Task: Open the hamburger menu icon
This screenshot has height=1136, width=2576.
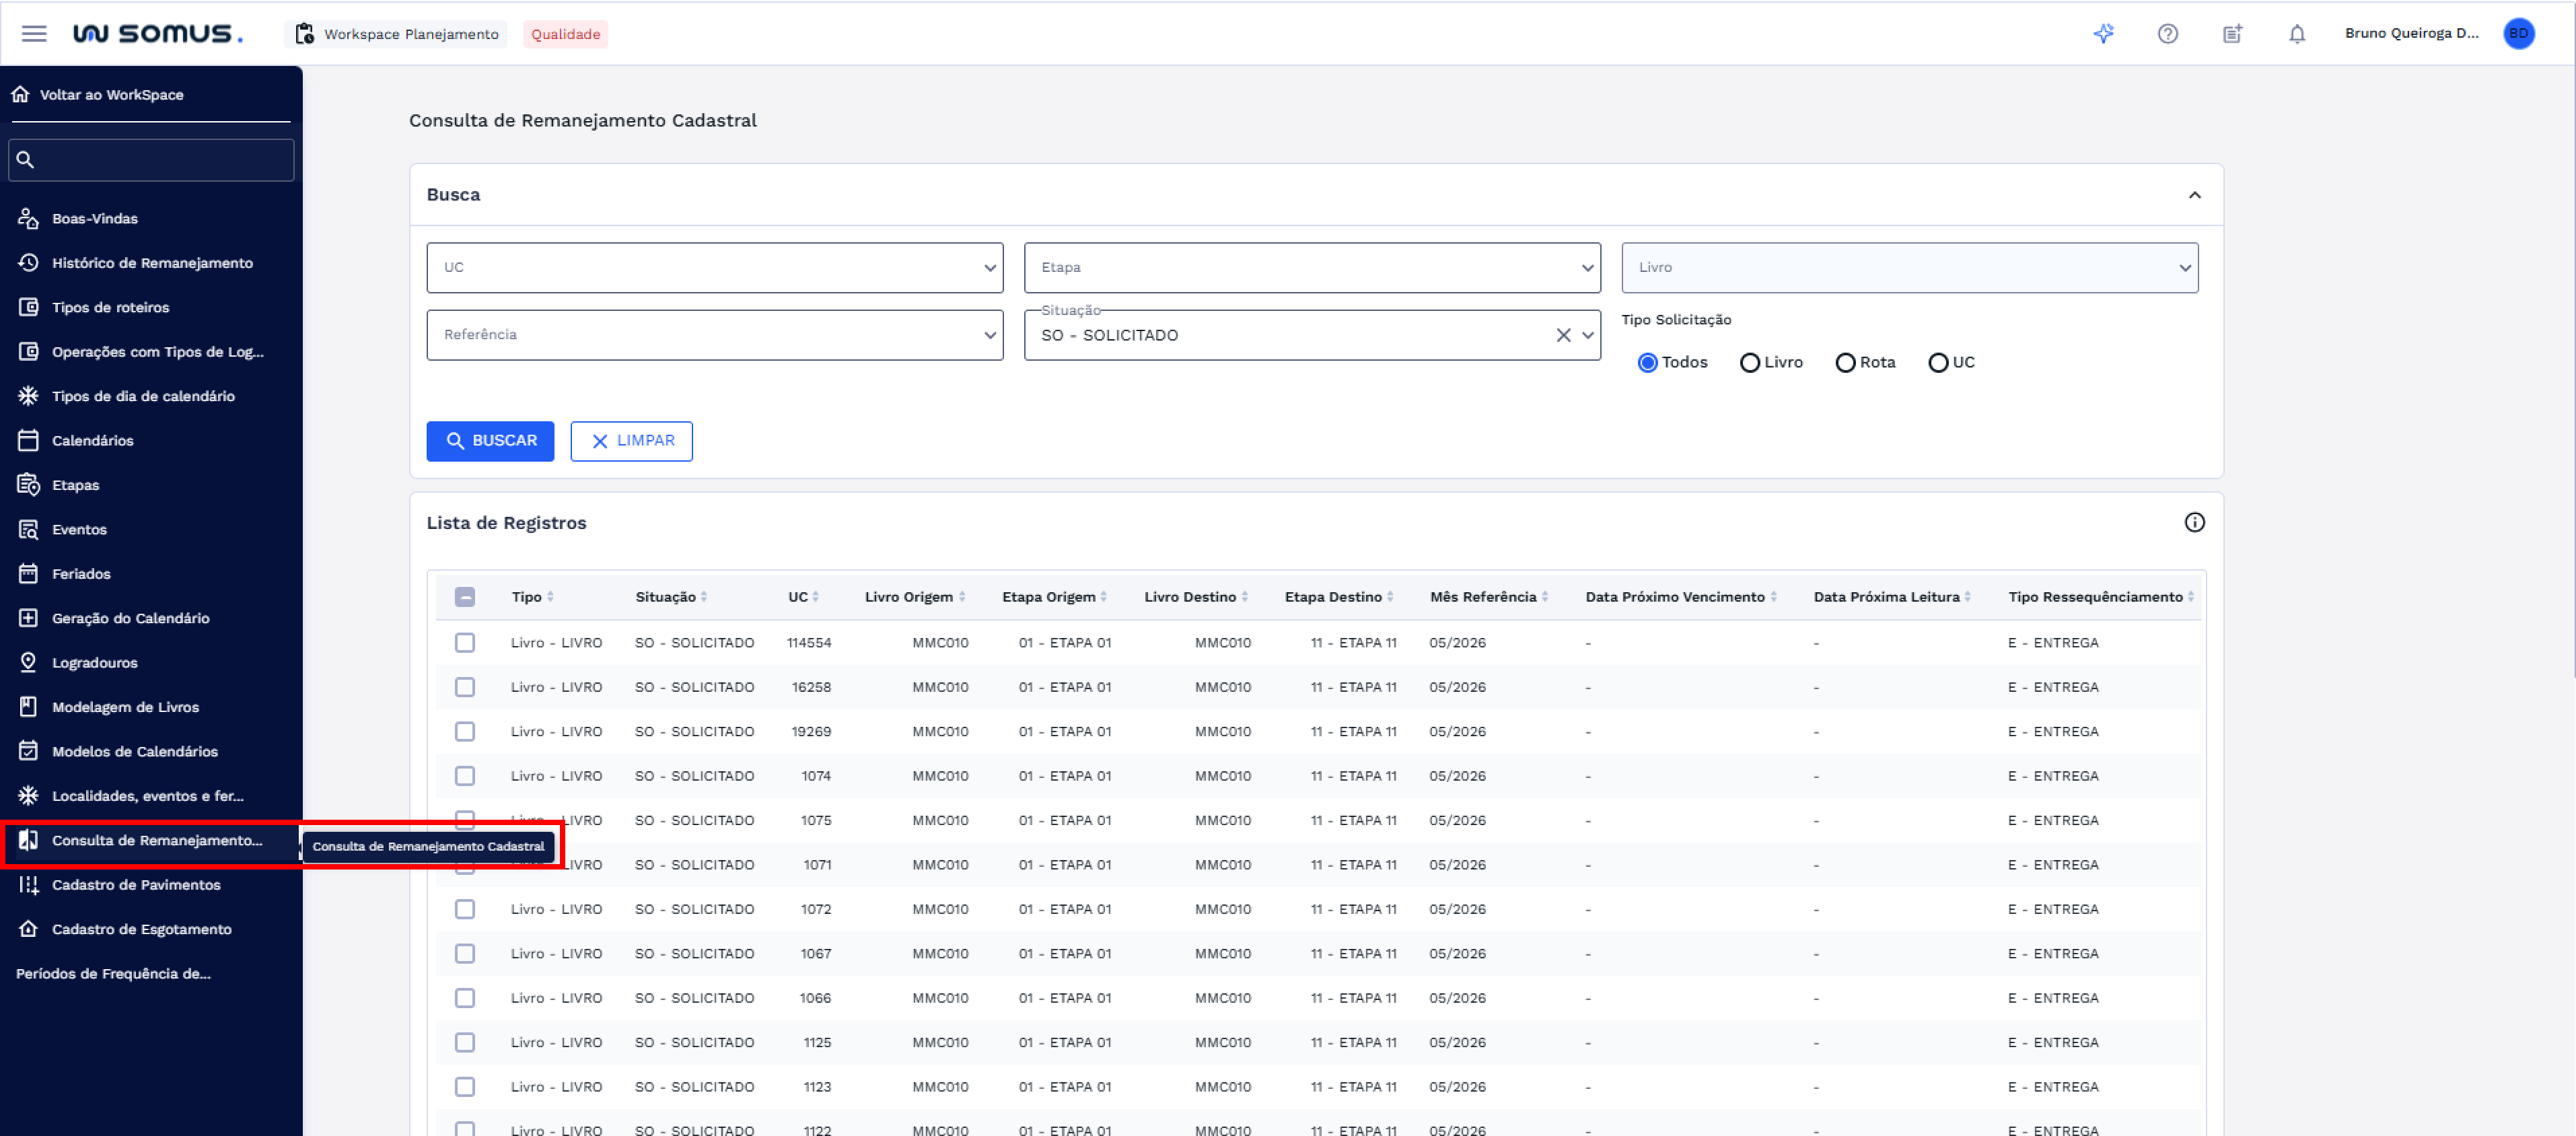Action: (x=34, y=34)
